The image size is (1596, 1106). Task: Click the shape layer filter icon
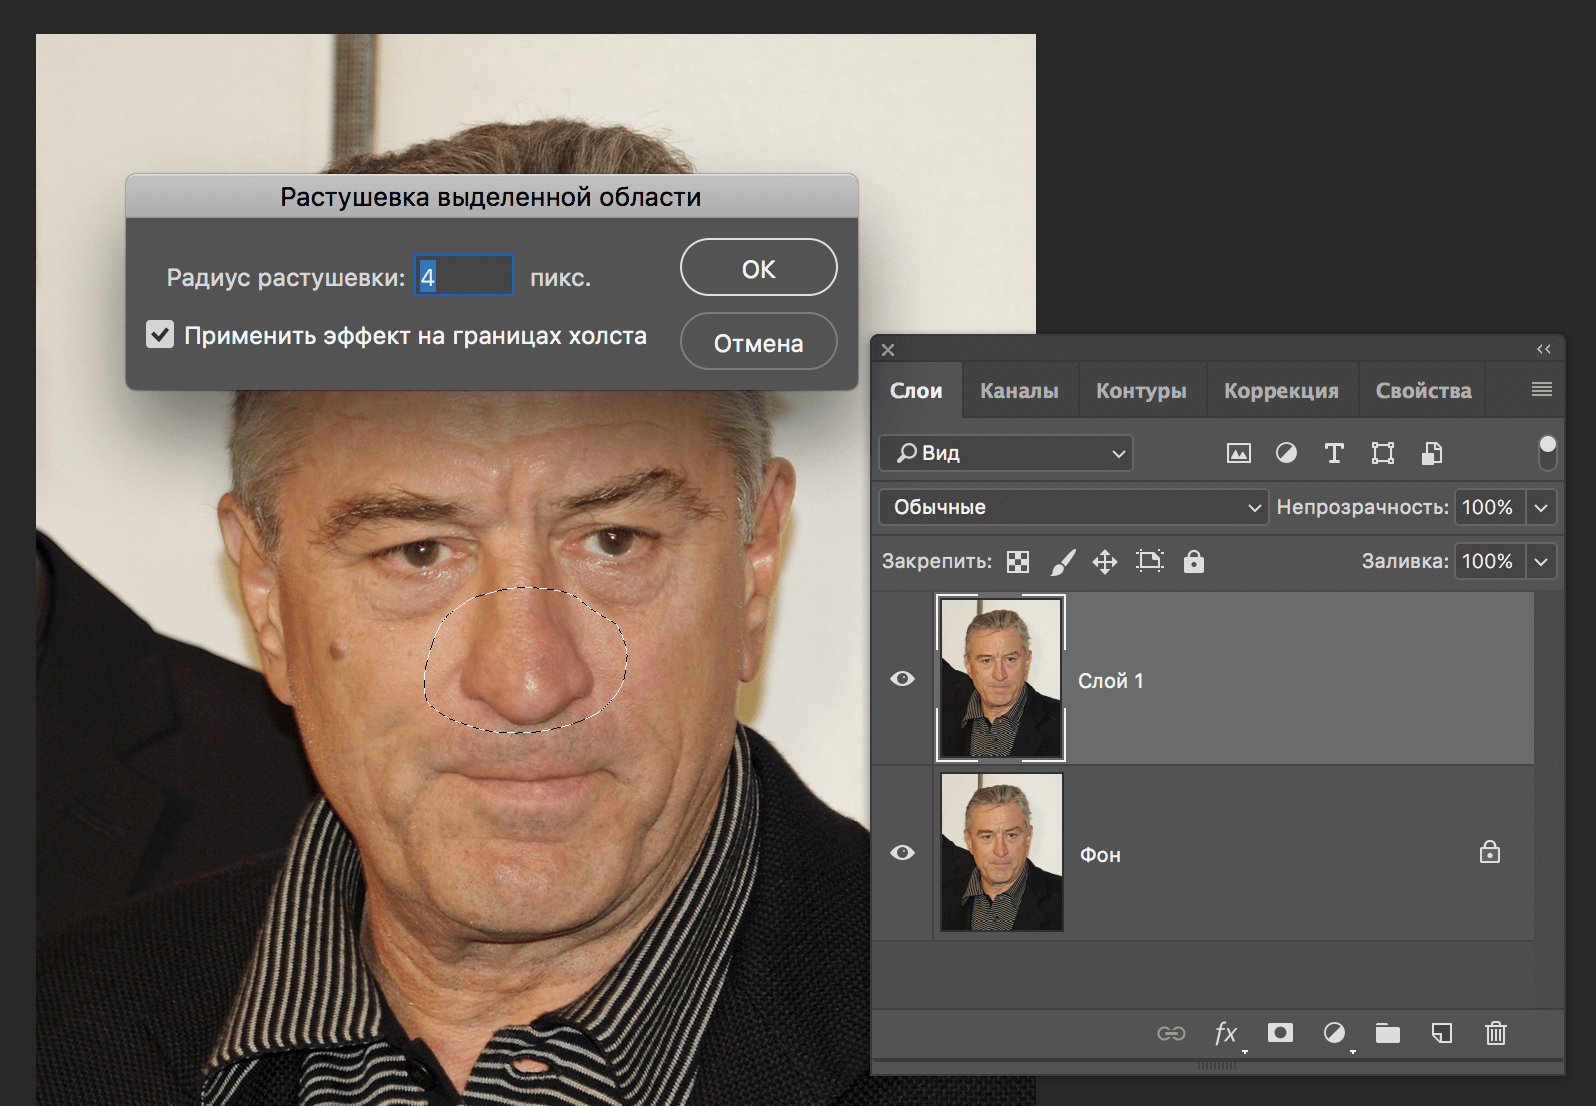click(x=1382, y=453)
